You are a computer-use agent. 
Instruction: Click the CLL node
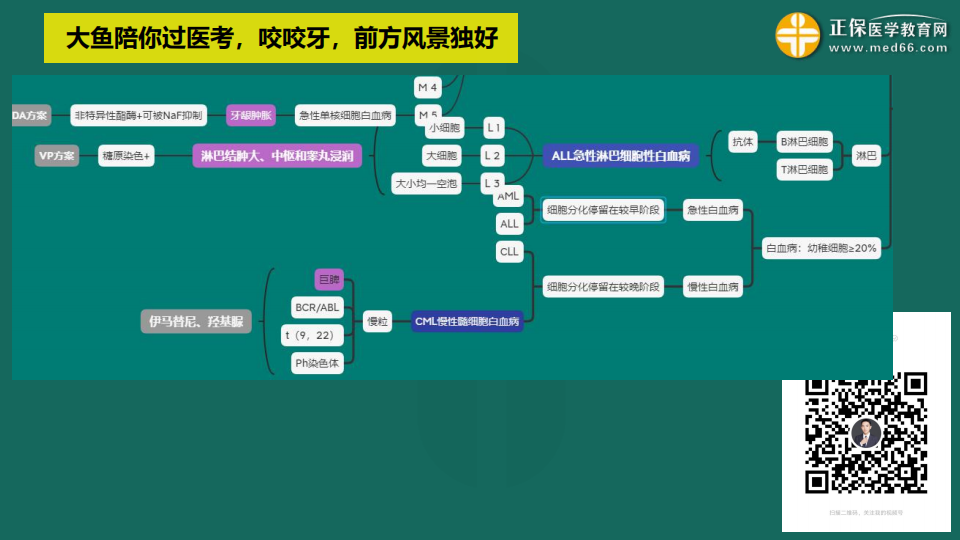tap(509, 252)
